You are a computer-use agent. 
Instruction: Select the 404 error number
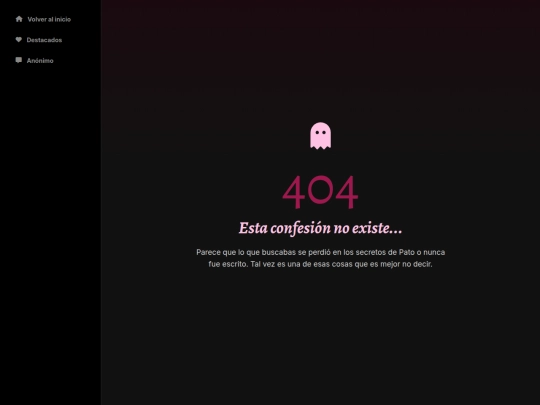coord(320,192)
